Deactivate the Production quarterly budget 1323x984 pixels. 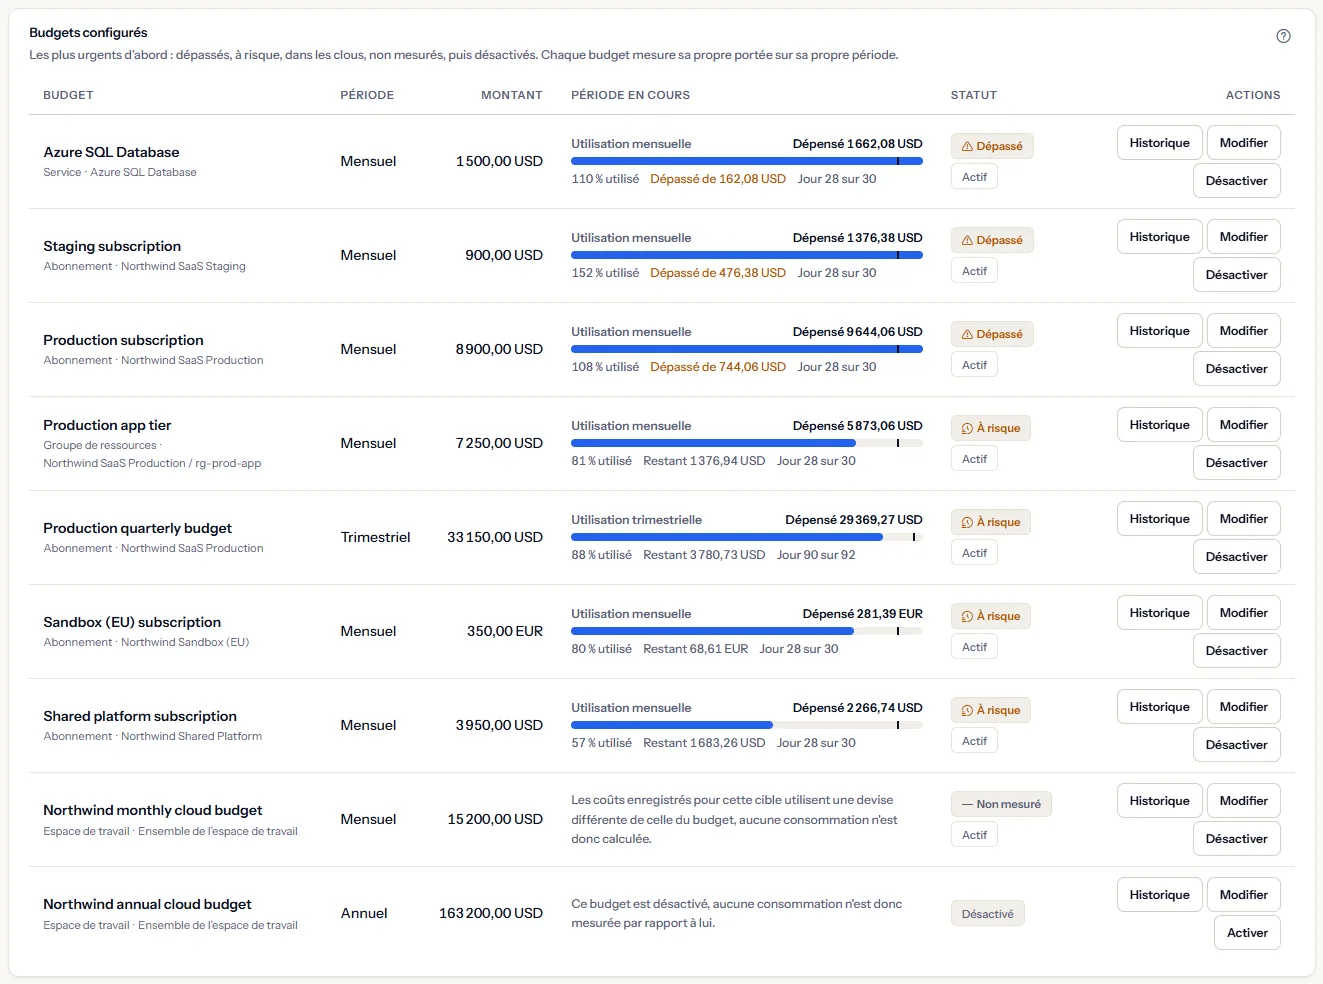[1236, 557]
